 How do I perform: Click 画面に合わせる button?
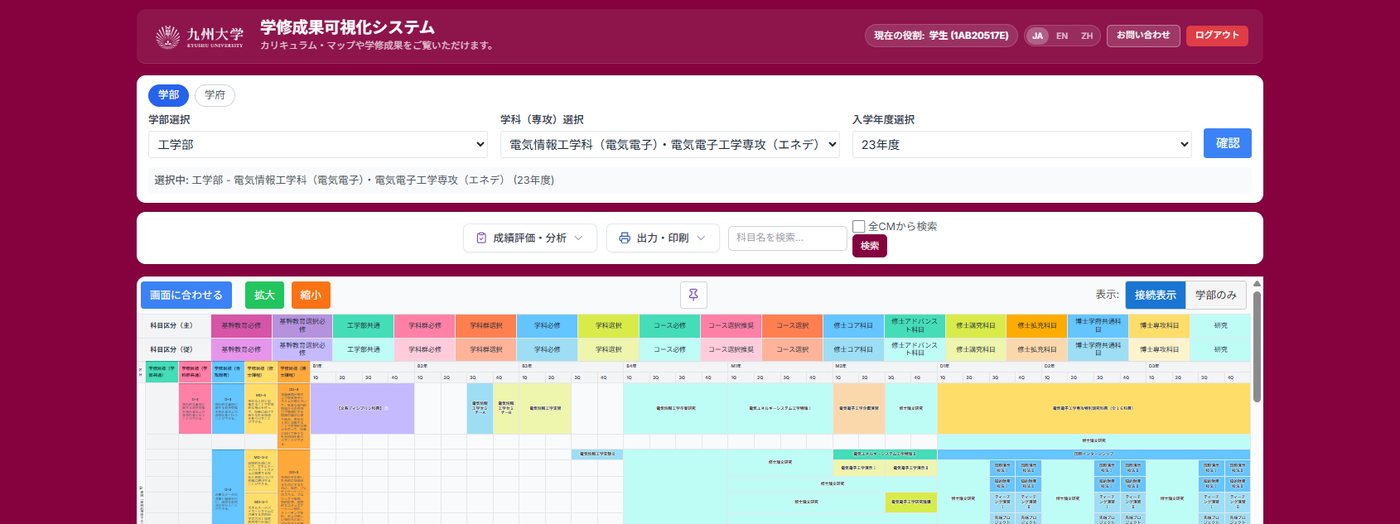coord(186,295)
